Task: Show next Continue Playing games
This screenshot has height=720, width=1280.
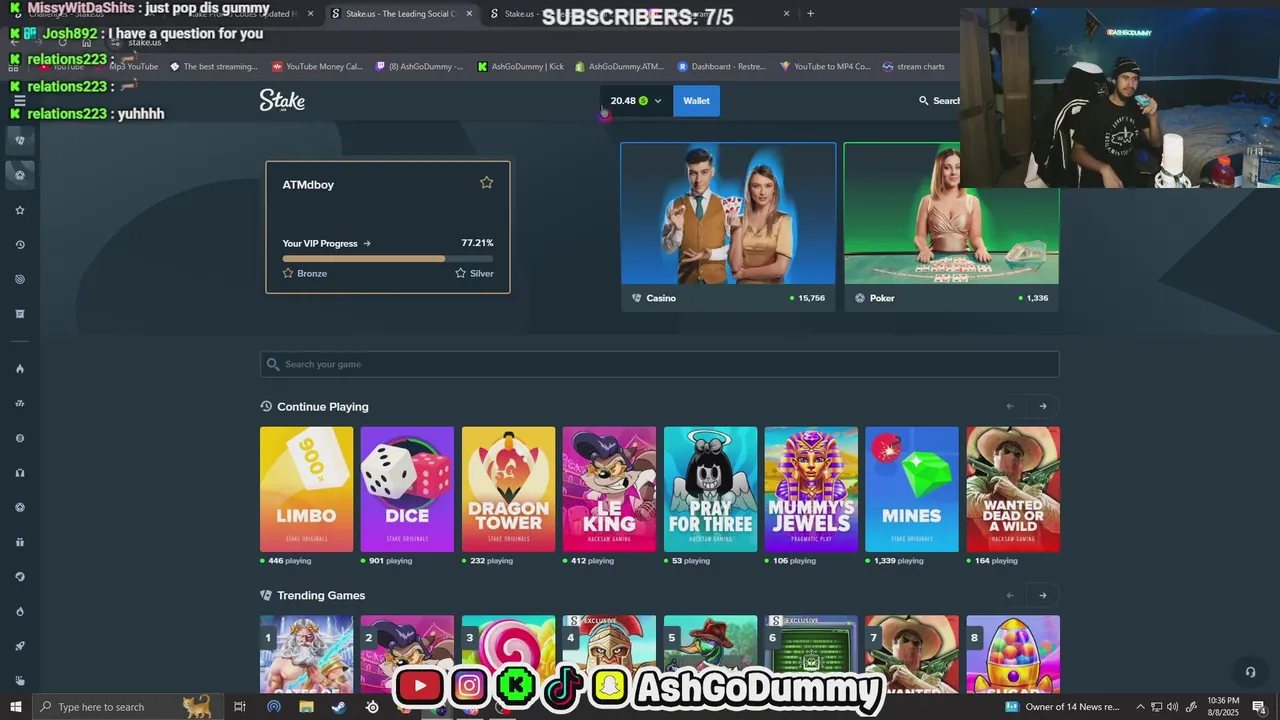Action: 1043,406
